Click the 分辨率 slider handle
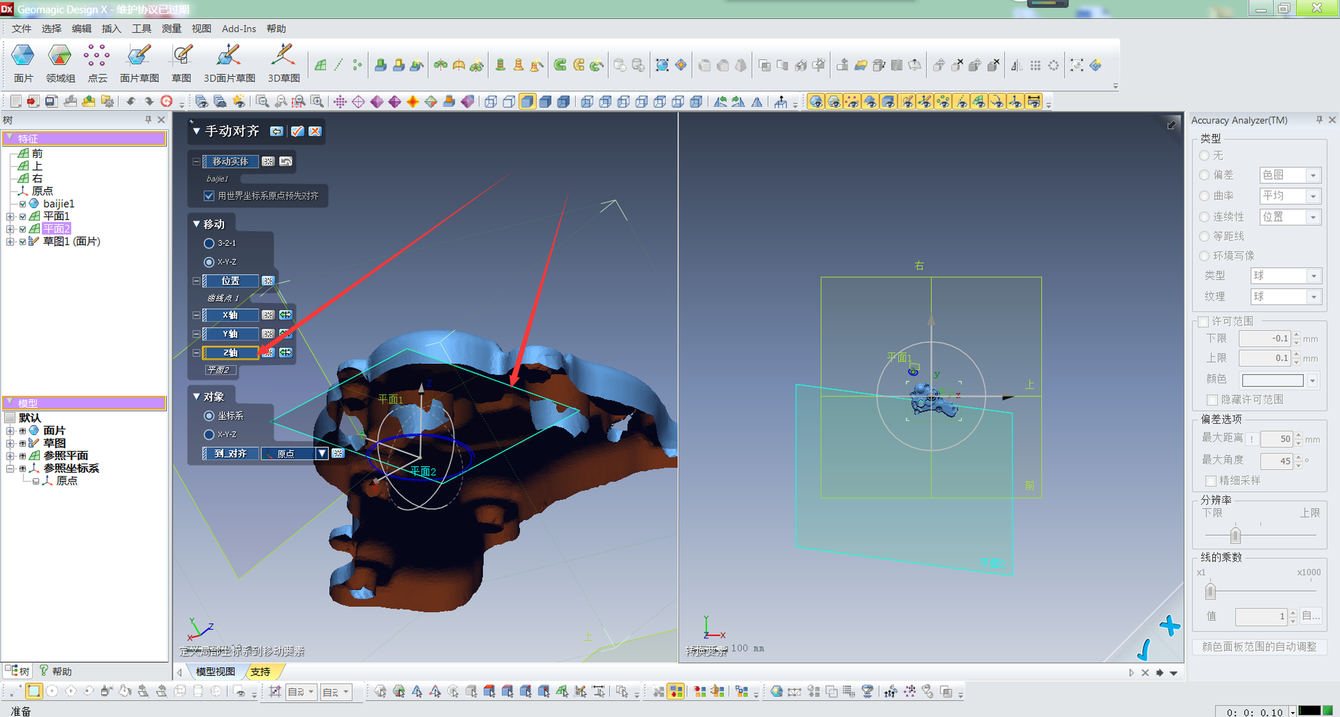1340x717 pixels. [x=1235, y=535]
